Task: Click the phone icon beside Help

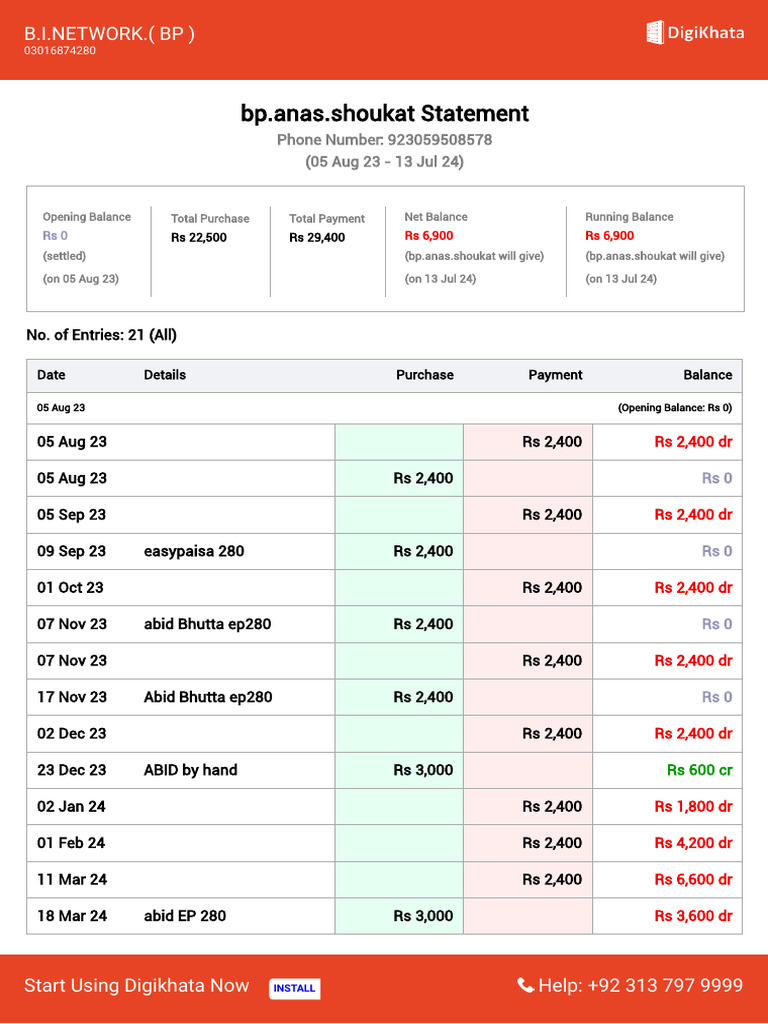Action: [x=525, y=986]
